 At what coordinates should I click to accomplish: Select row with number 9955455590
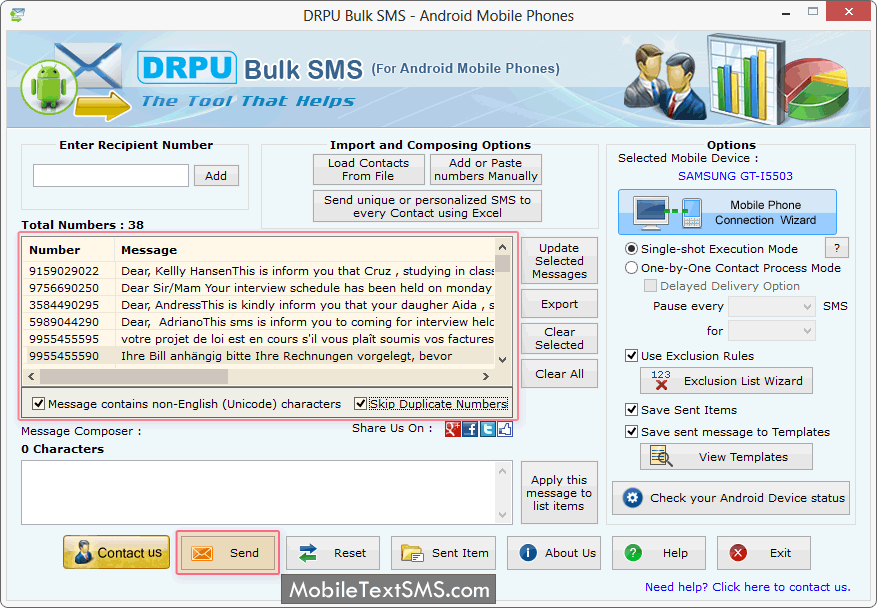[258, 356]
